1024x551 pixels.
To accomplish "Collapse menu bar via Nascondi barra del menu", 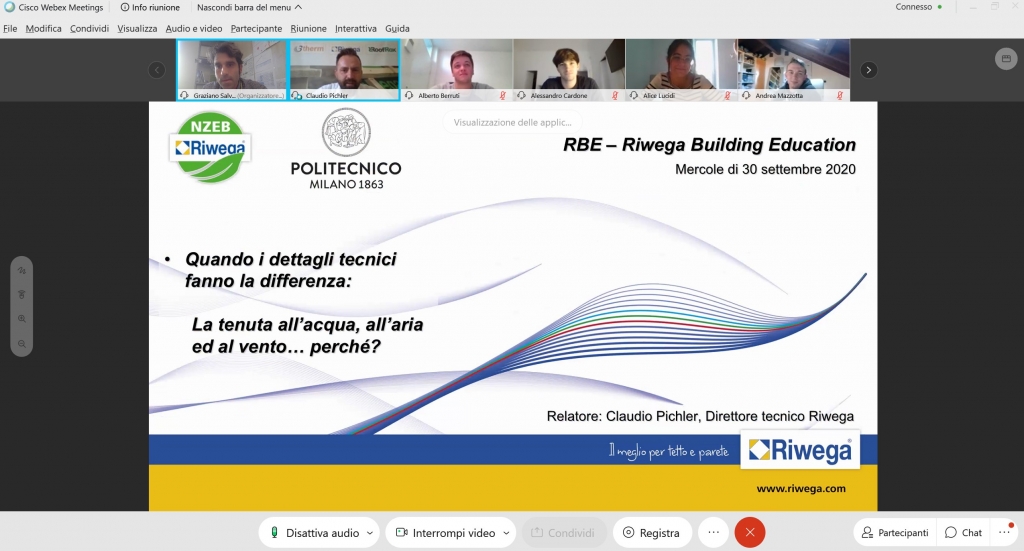I will pos(249,7).
